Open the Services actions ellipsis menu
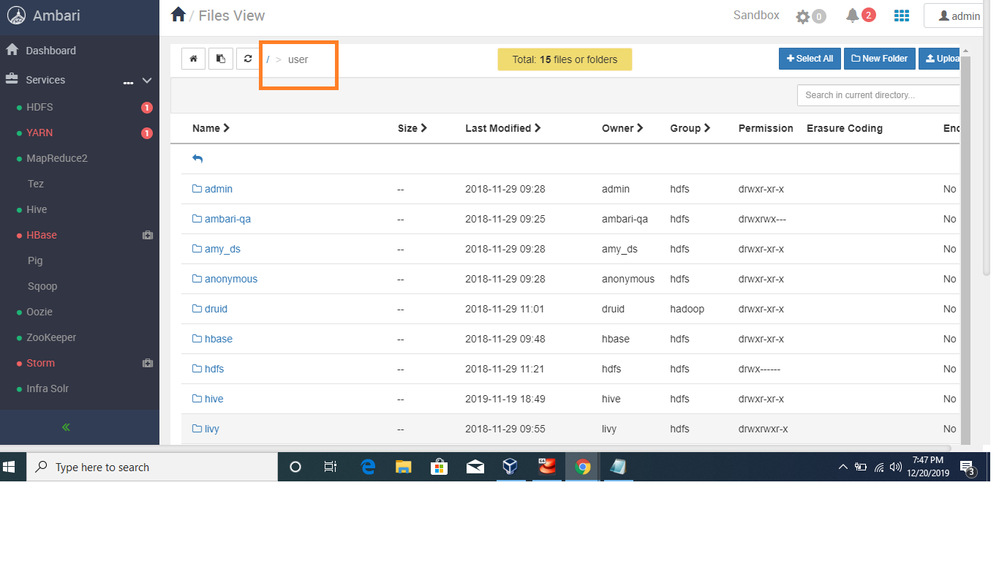This screenshot has width=999, height=562. (x=128, y=81)
